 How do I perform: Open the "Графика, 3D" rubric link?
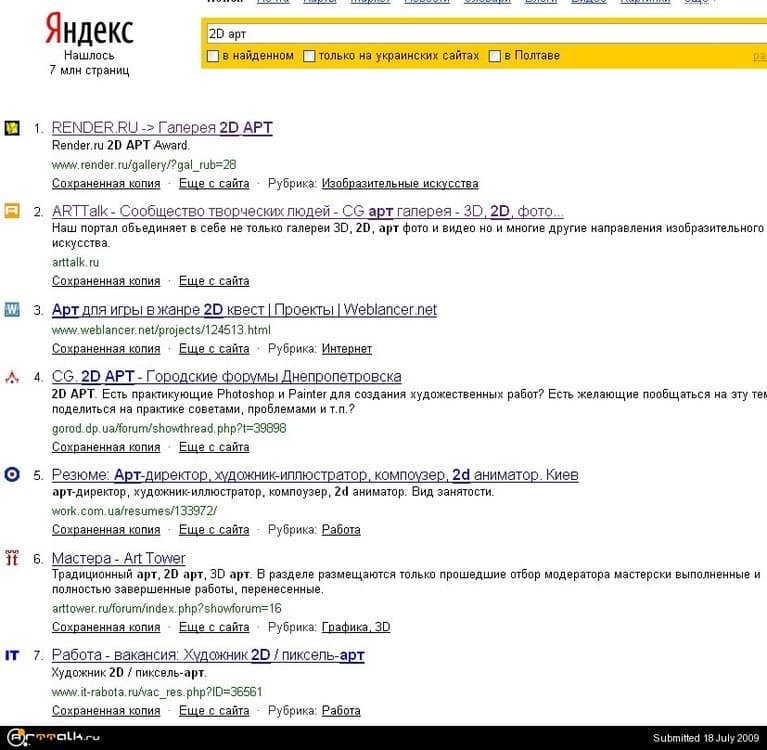click(x=355, y=627)
